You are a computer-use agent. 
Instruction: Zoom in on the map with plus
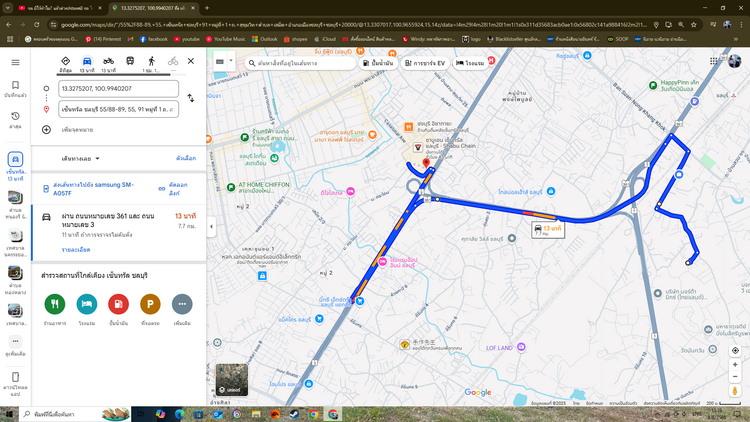[735, 365]
